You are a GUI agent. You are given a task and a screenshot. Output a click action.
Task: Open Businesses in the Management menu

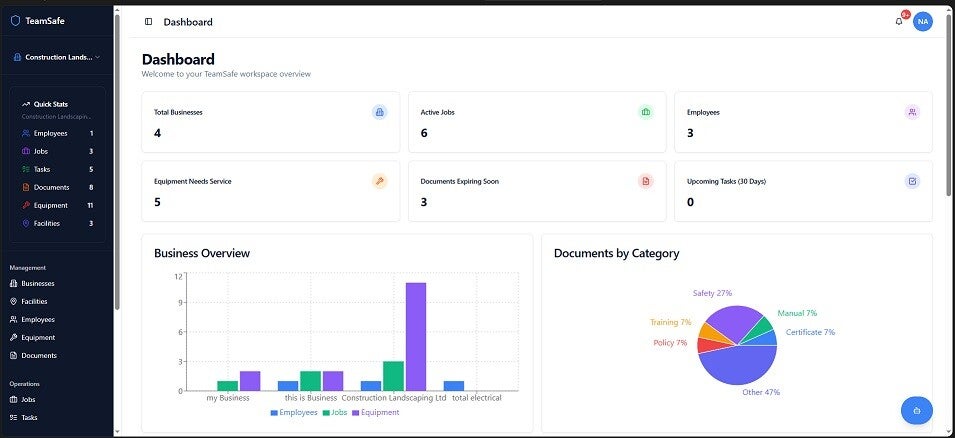tap(37, 283)
